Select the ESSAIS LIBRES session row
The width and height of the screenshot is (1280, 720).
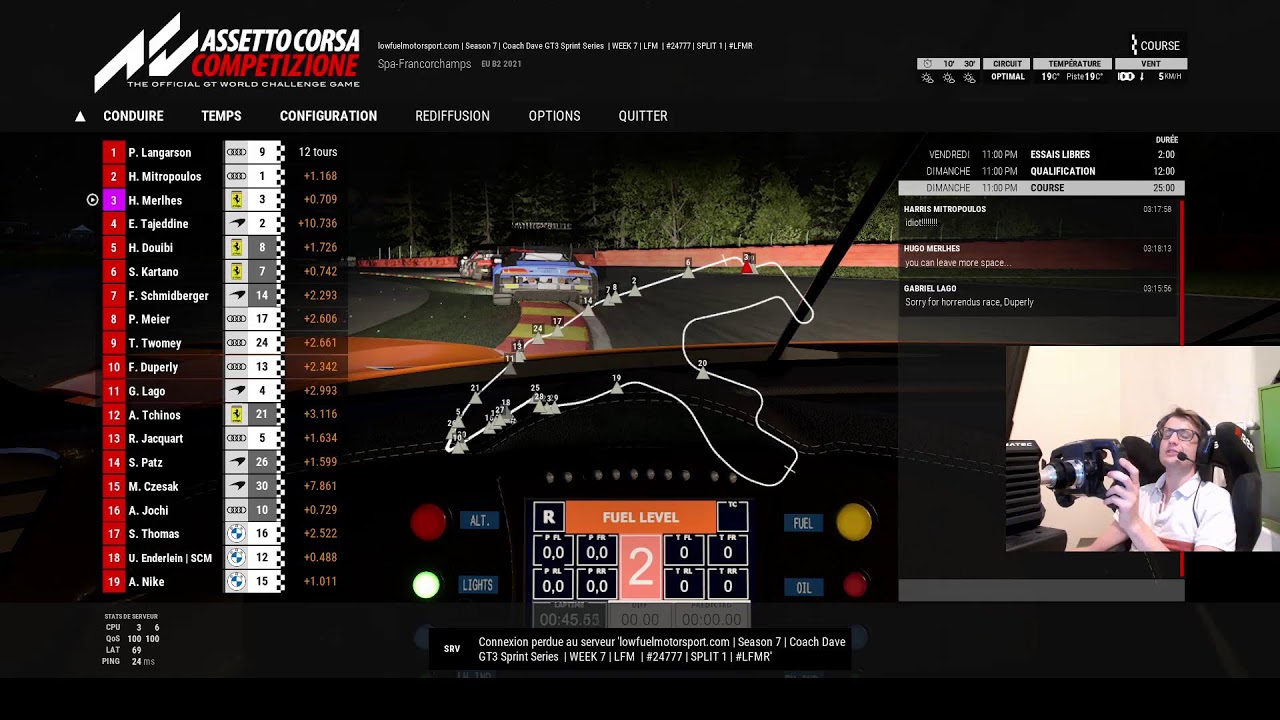[1041, 155]
